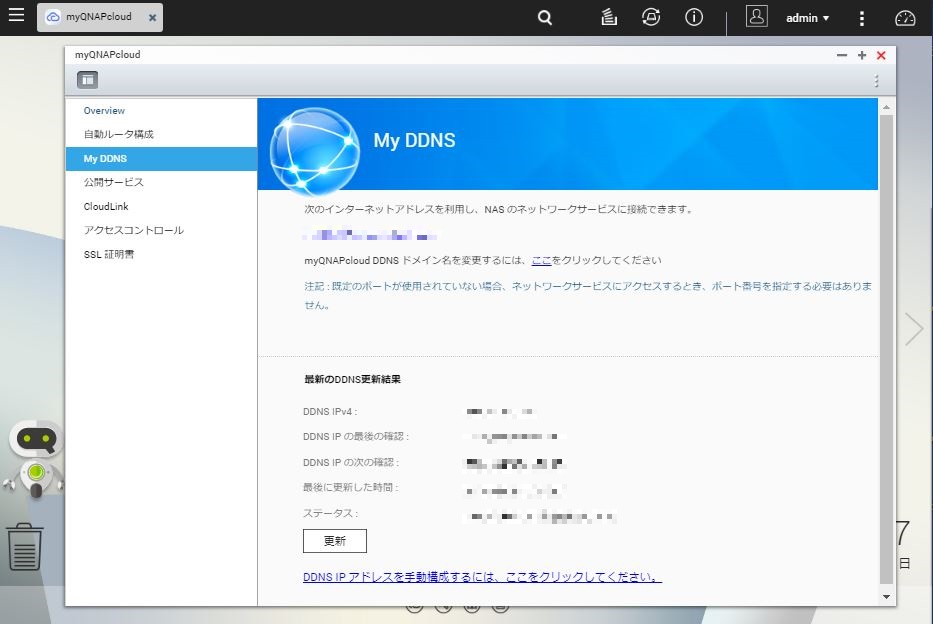The image size is (933, 624).
Task: Click the ステータス label
Action: 330,513
